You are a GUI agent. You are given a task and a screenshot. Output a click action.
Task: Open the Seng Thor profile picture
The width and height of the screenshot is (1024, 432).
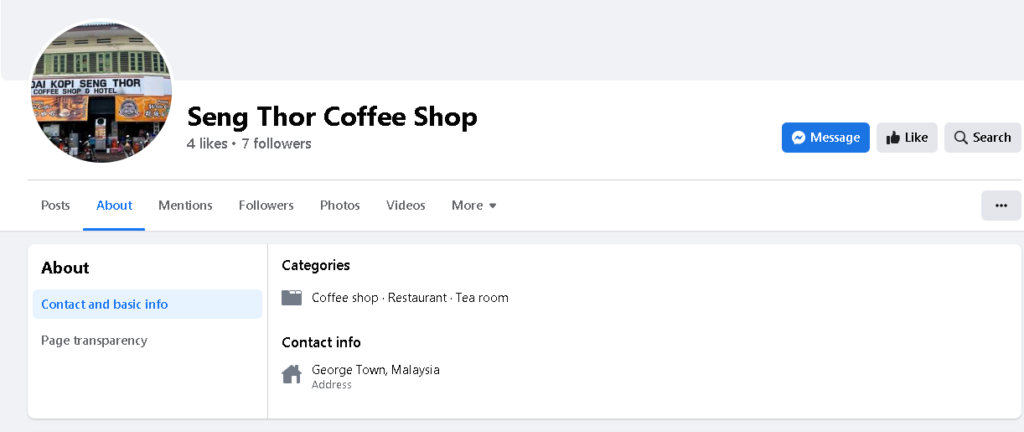tap(101, 91)
